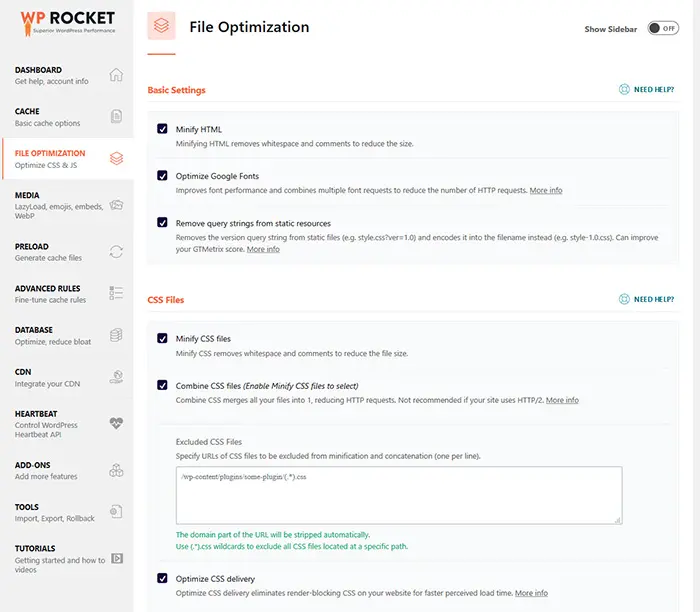Click the Basic Settings section heading
This screenshot has width=700, height=612.
176,90
